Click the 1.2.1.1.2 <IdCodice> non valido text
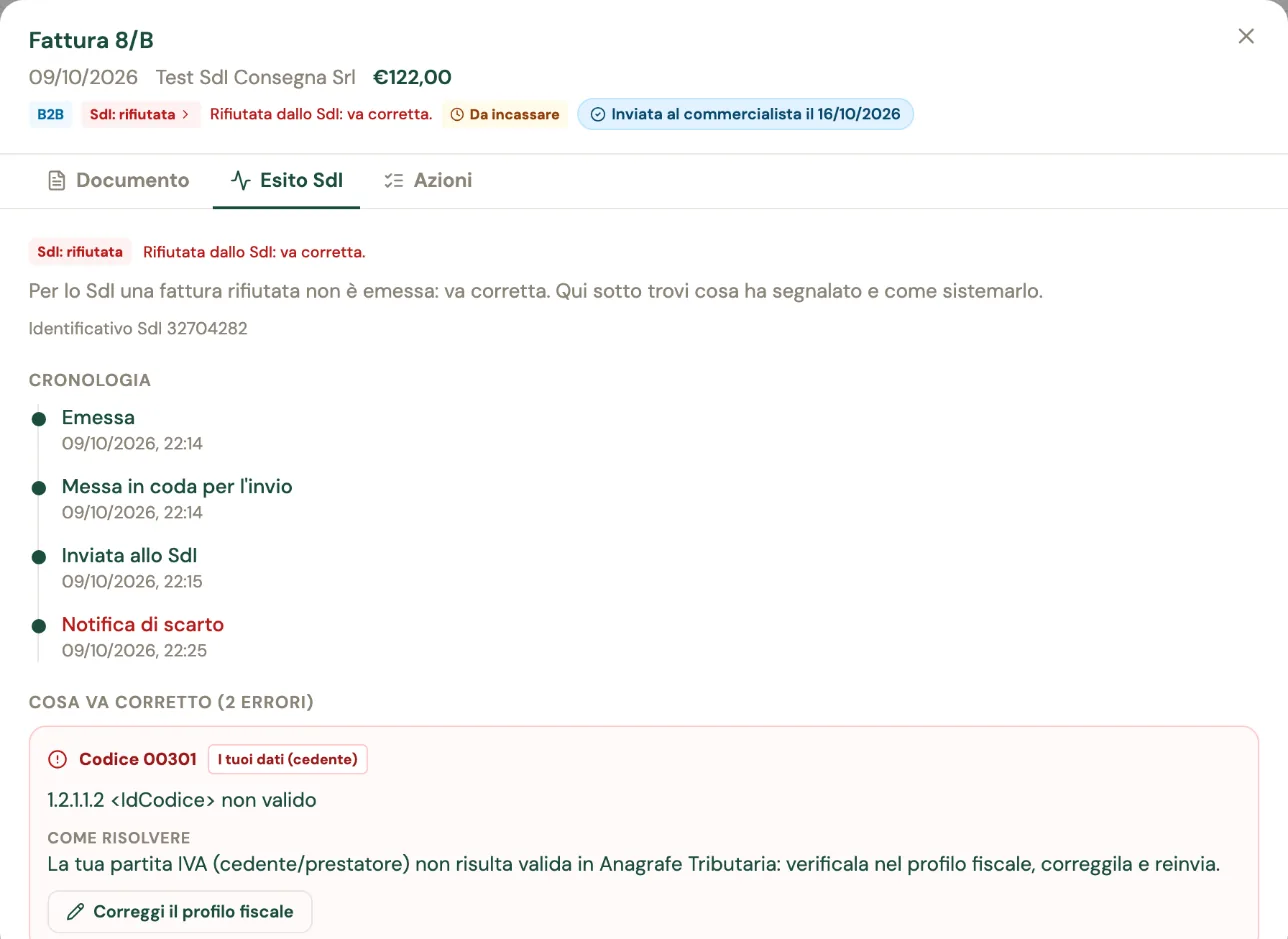Image resolution: width=1288 pixels, height=939 pixels. point(182,800)
